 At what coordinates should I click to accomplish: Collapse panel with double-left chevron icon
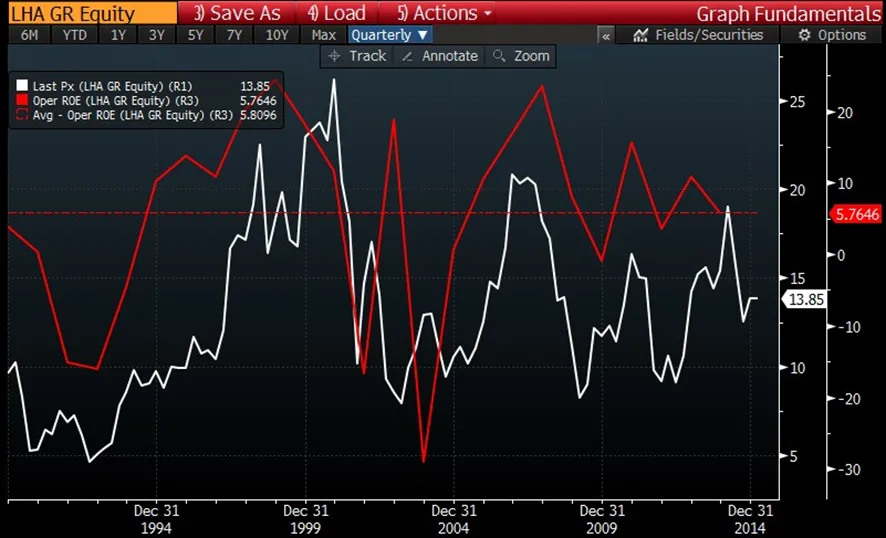606,35
